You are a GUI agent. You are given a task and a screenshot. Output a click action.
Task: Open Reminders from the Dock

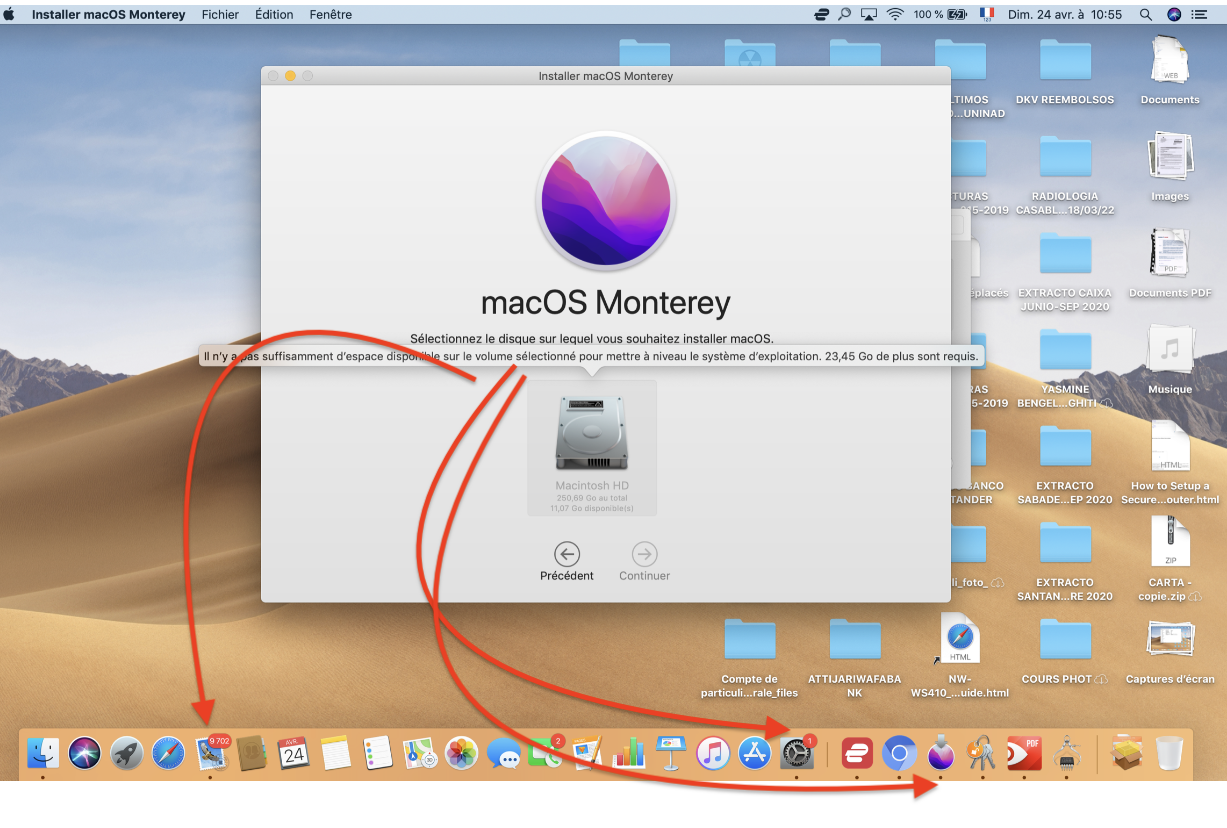click(377, 753)
